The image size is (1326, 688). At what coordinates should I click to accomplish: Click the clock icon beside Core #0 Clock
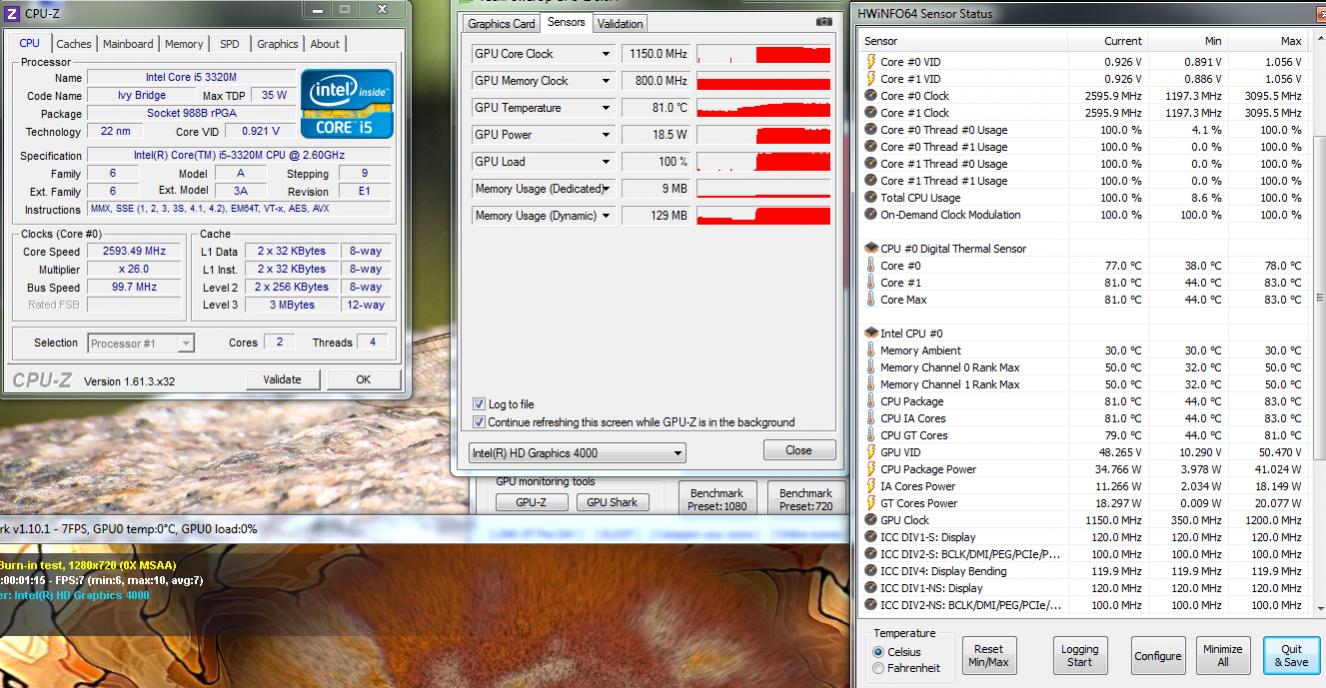pos(871,96)
